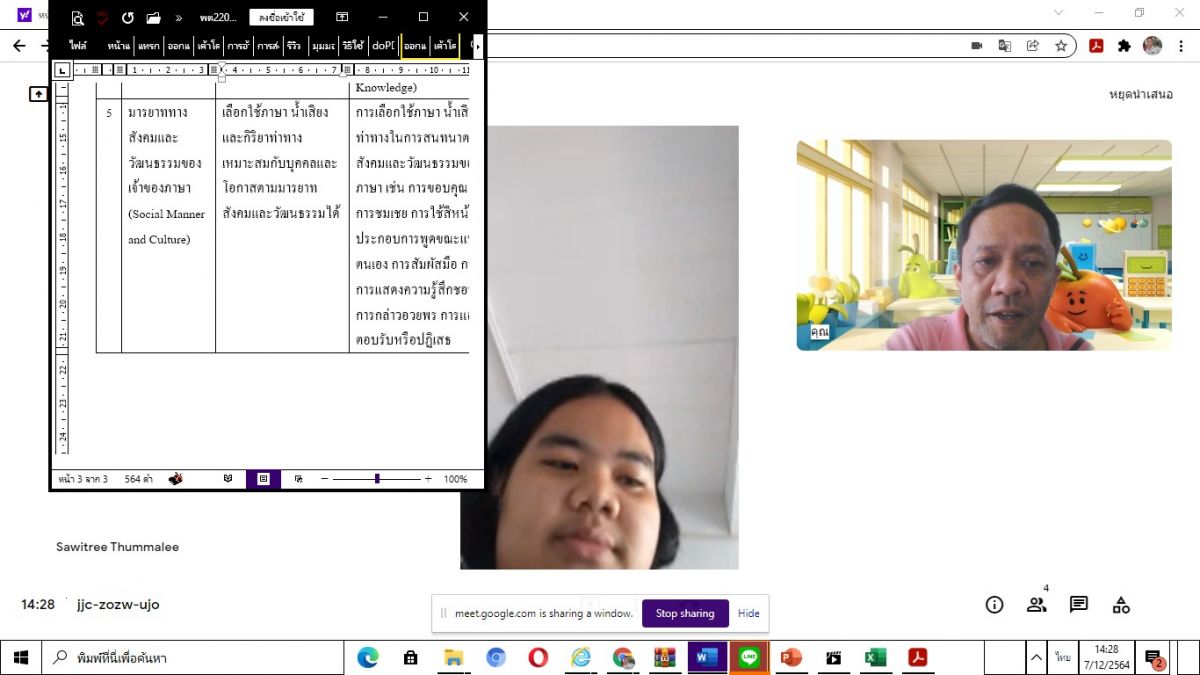Expand more quick access toolbar commands
The width and height of the screenshot is (1200, 675).
tap(179, 17)
